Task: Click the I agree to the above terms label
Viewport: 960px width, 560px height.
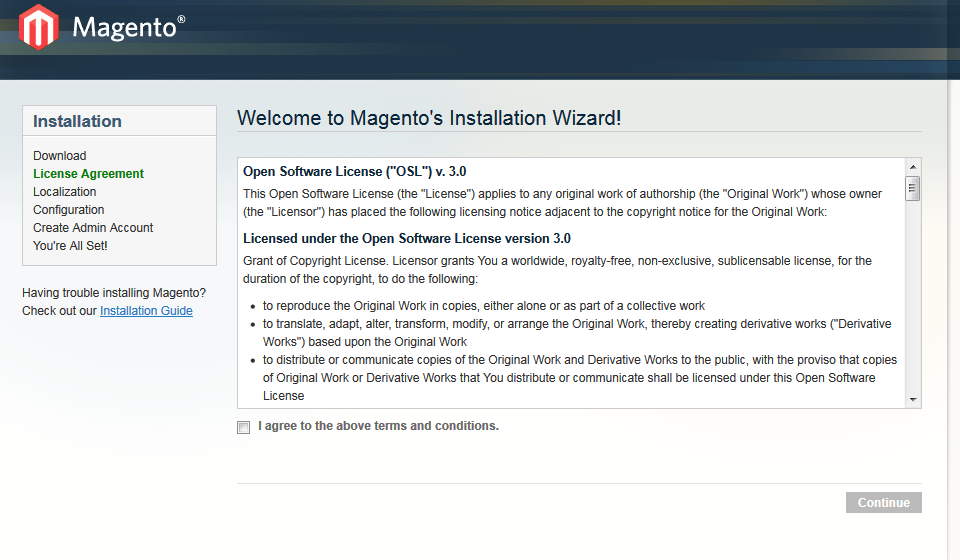Action: click(378, 426)
